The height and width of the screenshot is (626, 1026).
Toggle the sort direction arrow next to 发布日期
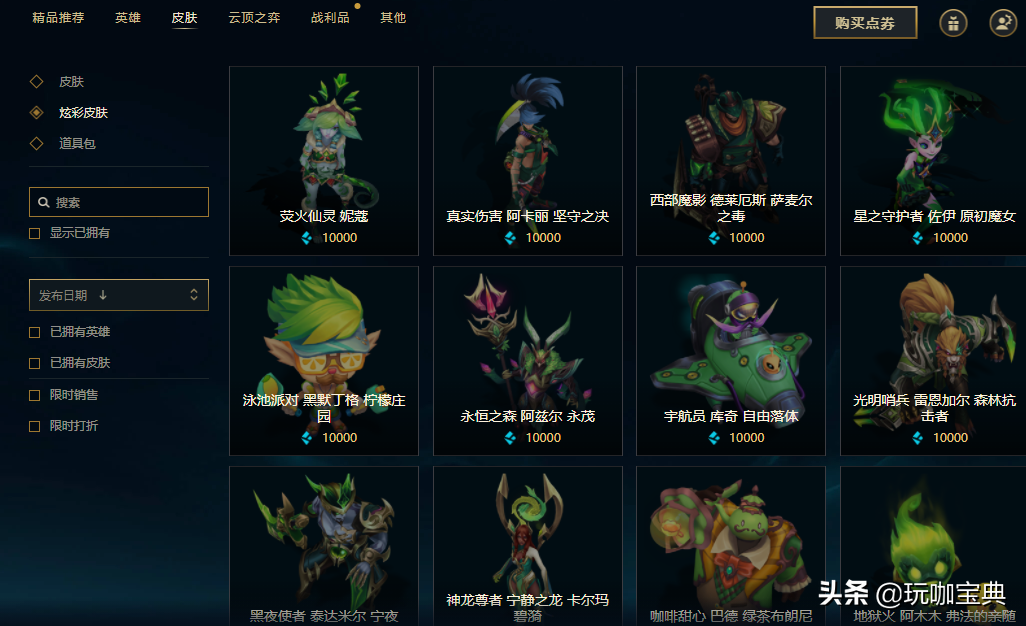coord(103,295)
